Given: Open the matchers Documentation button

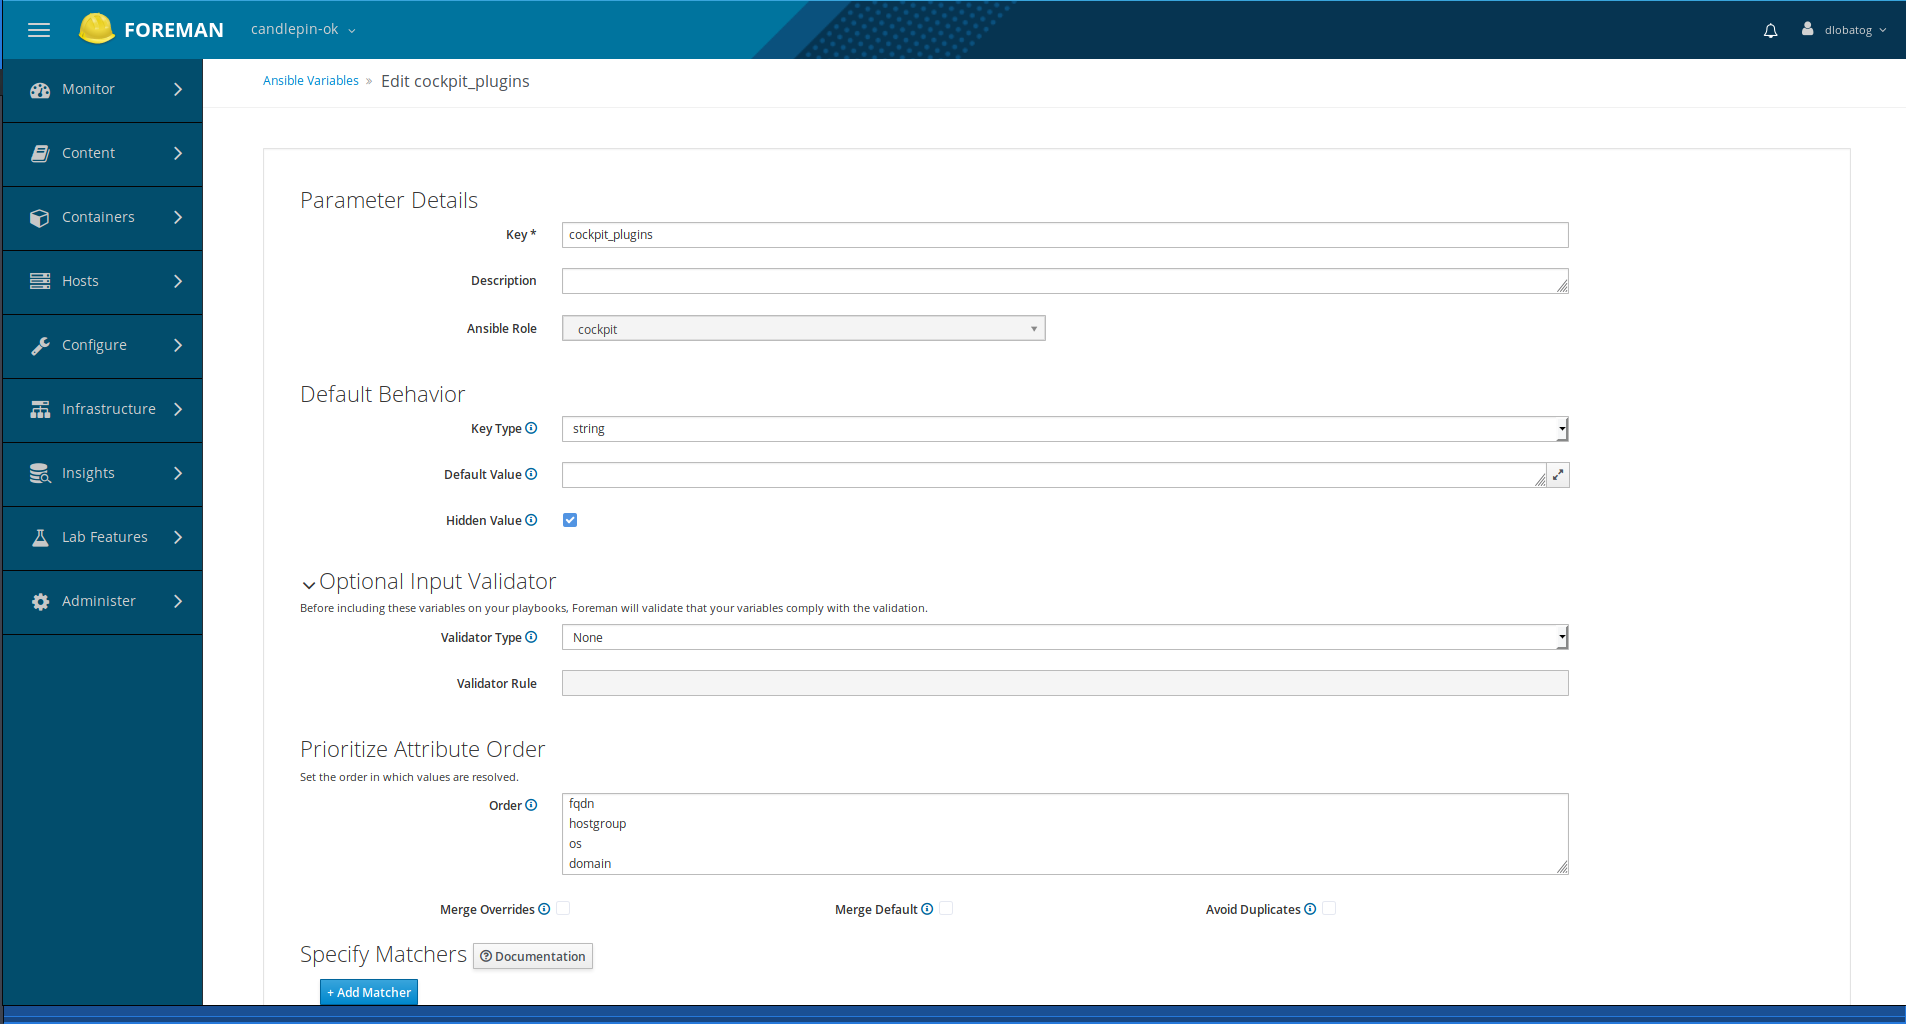Looking at the screenshot, I should click(533, 956).
